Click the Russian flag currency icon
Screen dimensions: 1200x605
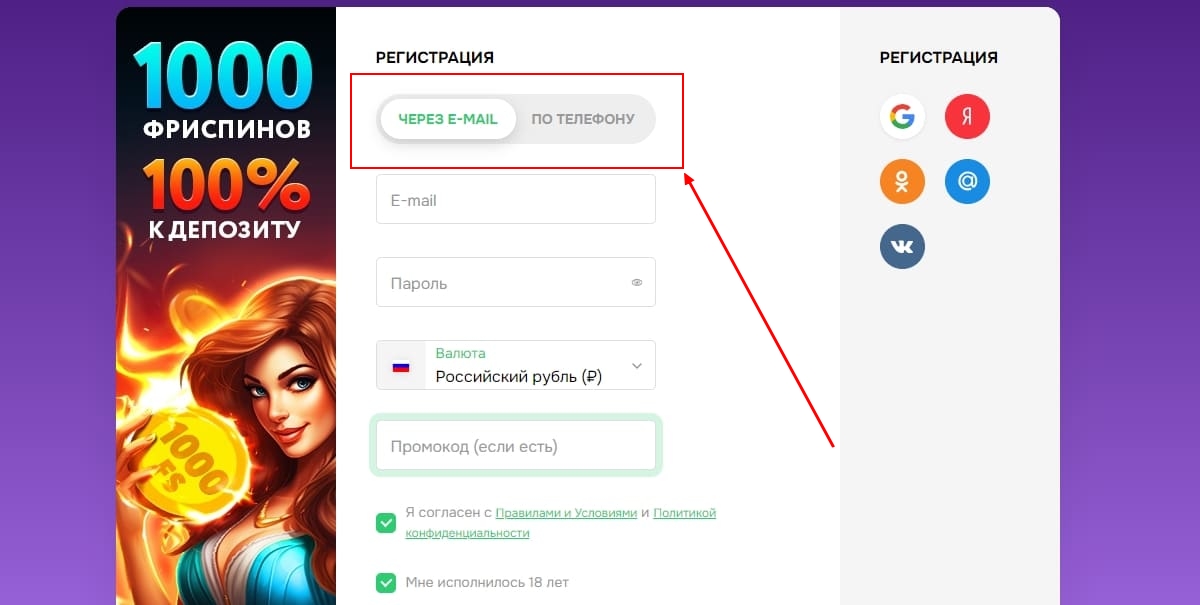coord(401,366)
